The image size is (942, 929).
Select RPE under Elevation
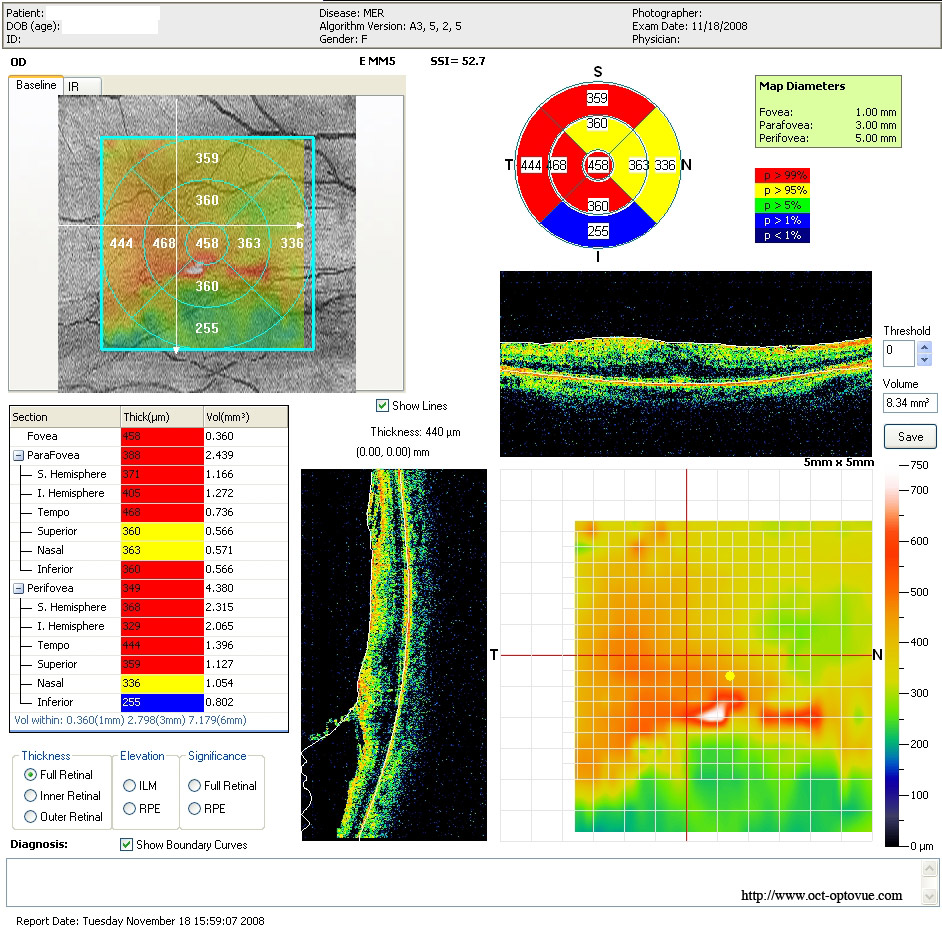tap(129, 809)
